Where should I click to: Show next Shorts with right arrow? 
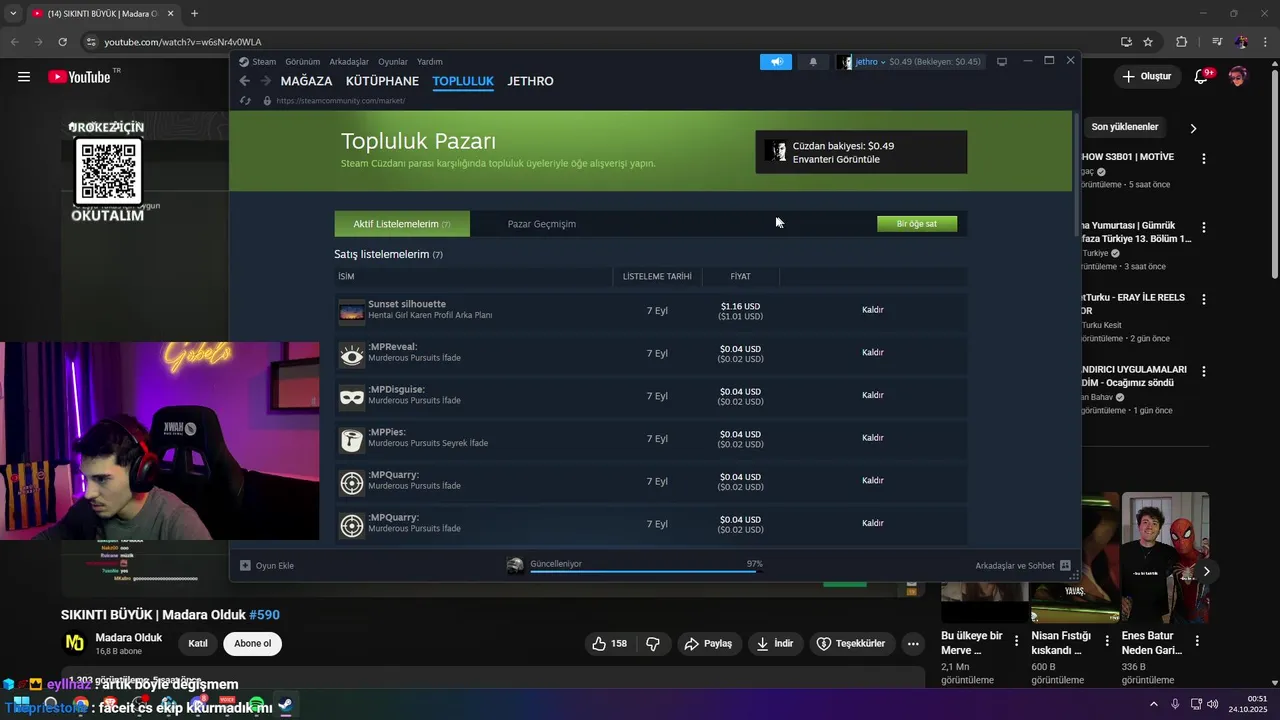click(1206, 572)
